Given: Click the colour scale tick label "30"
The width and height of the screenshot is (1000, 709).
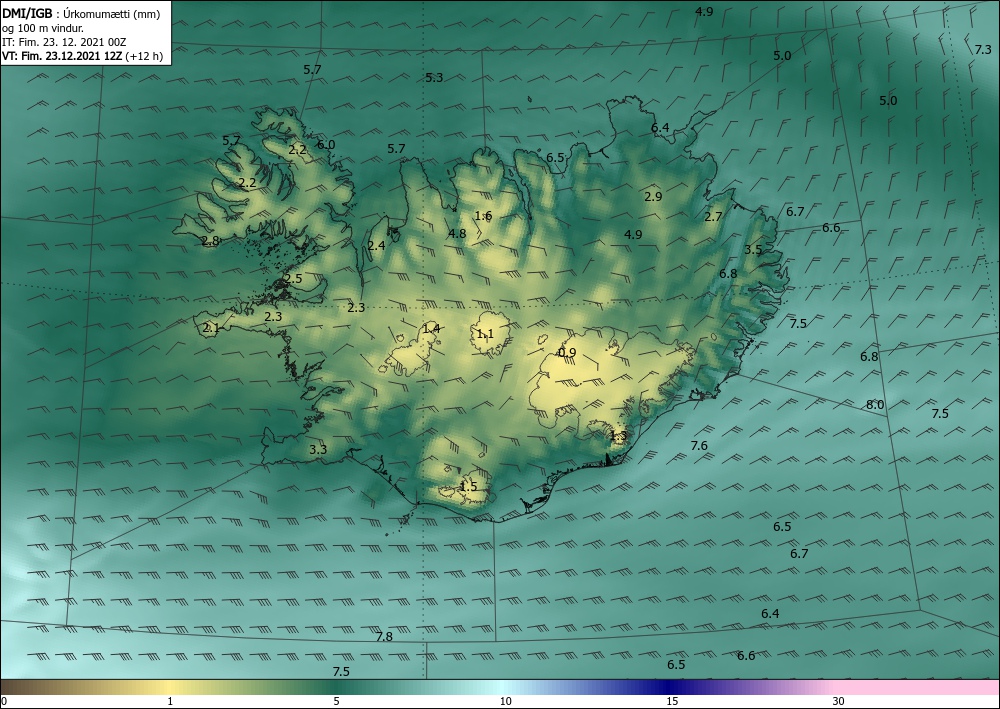Looking at the screenshot, I should tap(839, 702).
